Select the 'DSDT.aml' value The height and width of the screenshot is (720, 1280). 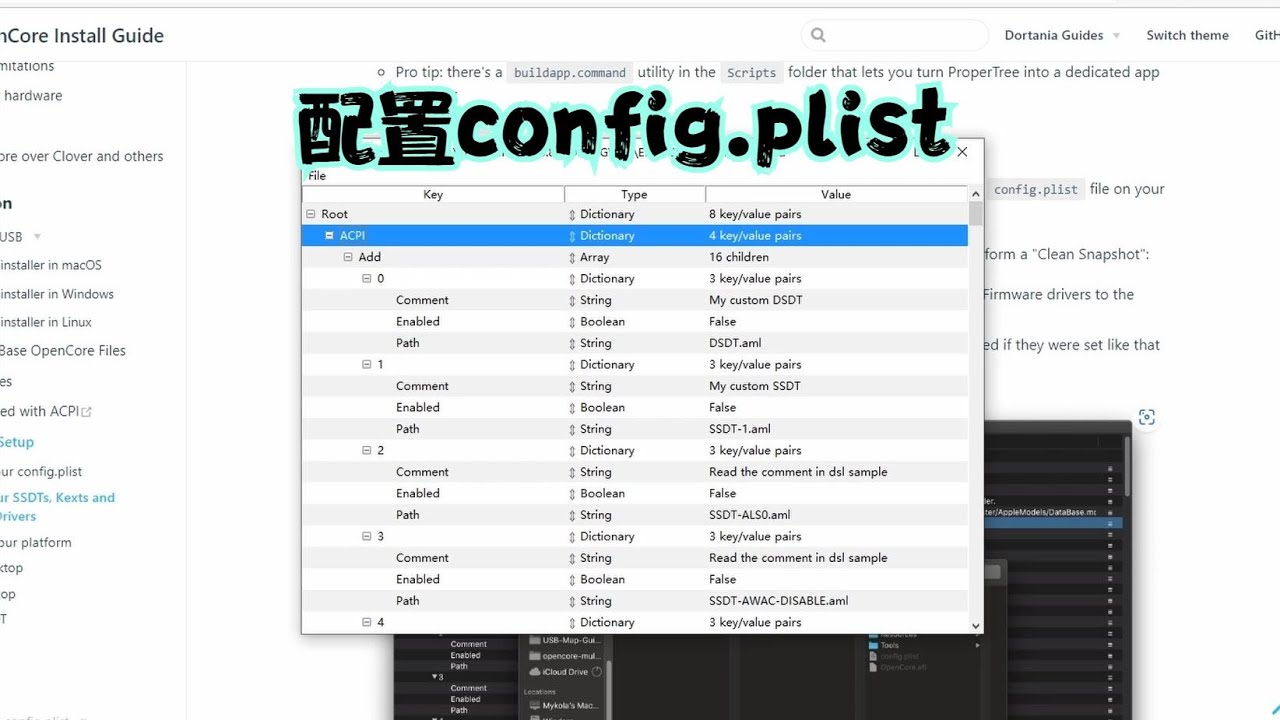(735, 343)
